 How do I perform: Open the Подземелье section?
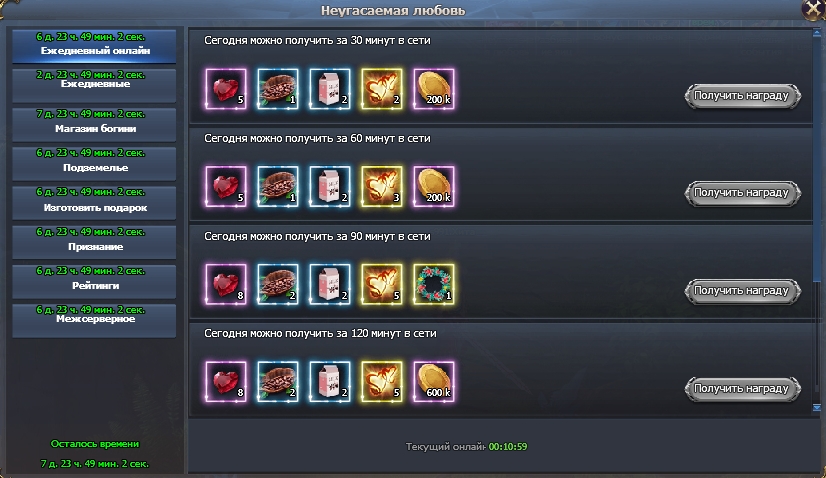pos(94,163)
